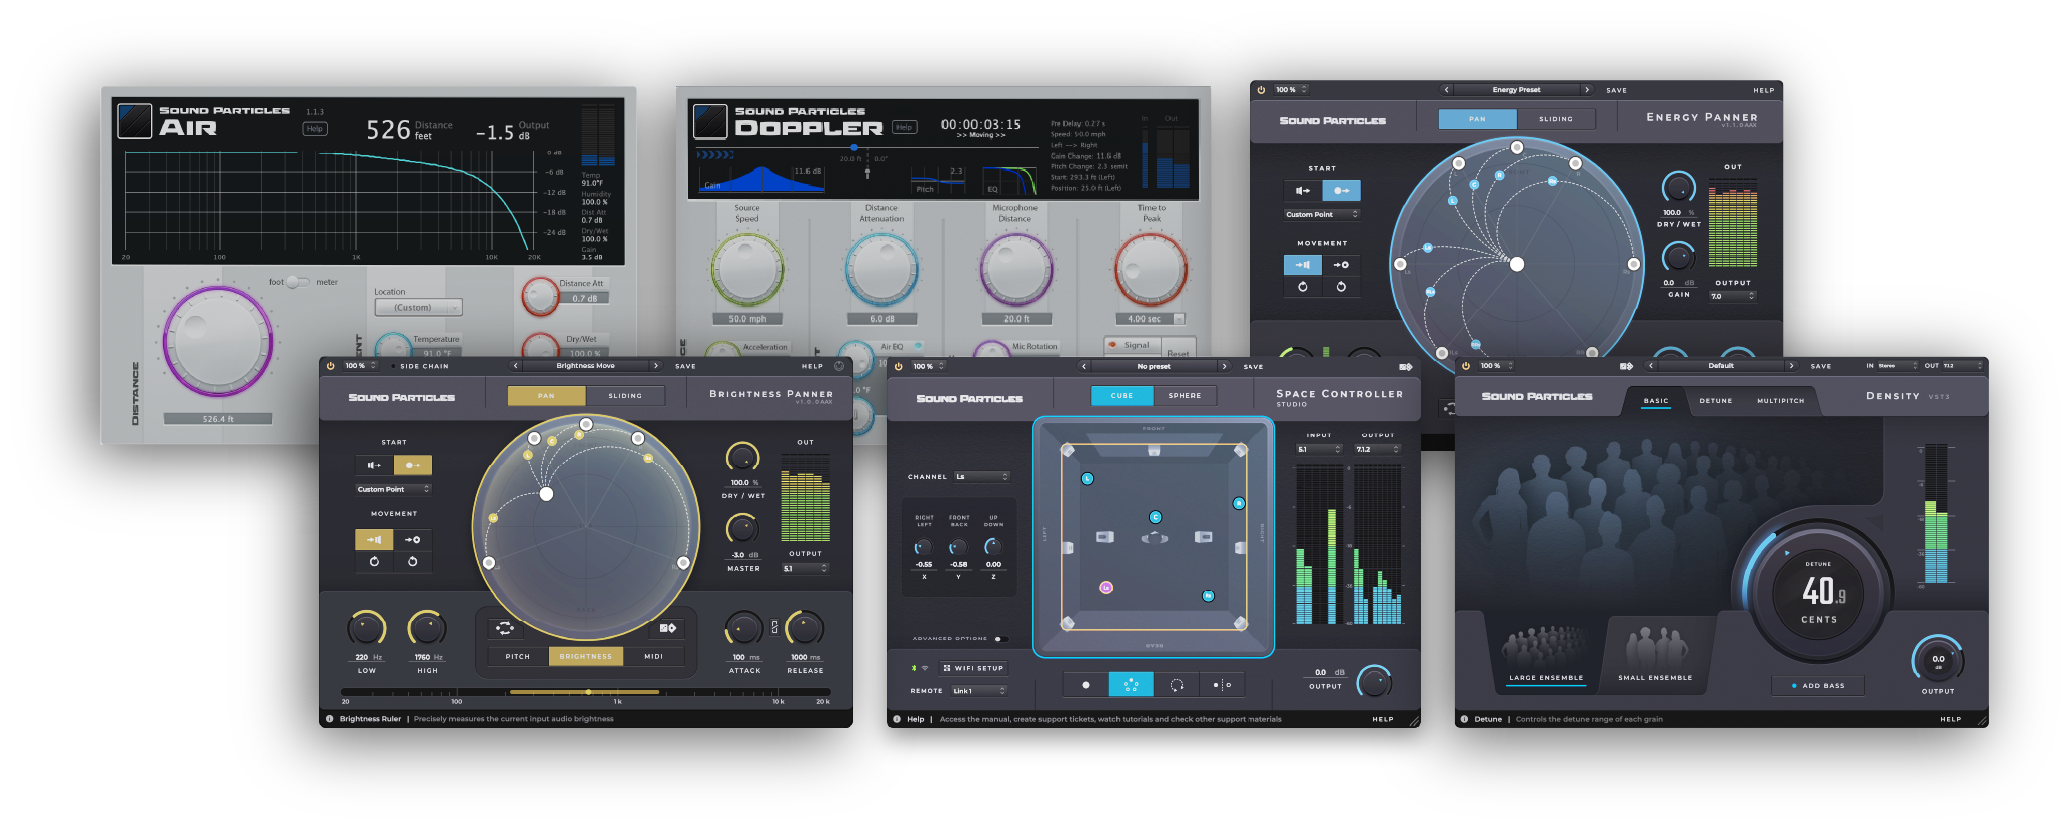
Task: Click the Doppler plugin logo square
Action: point(710,122)
